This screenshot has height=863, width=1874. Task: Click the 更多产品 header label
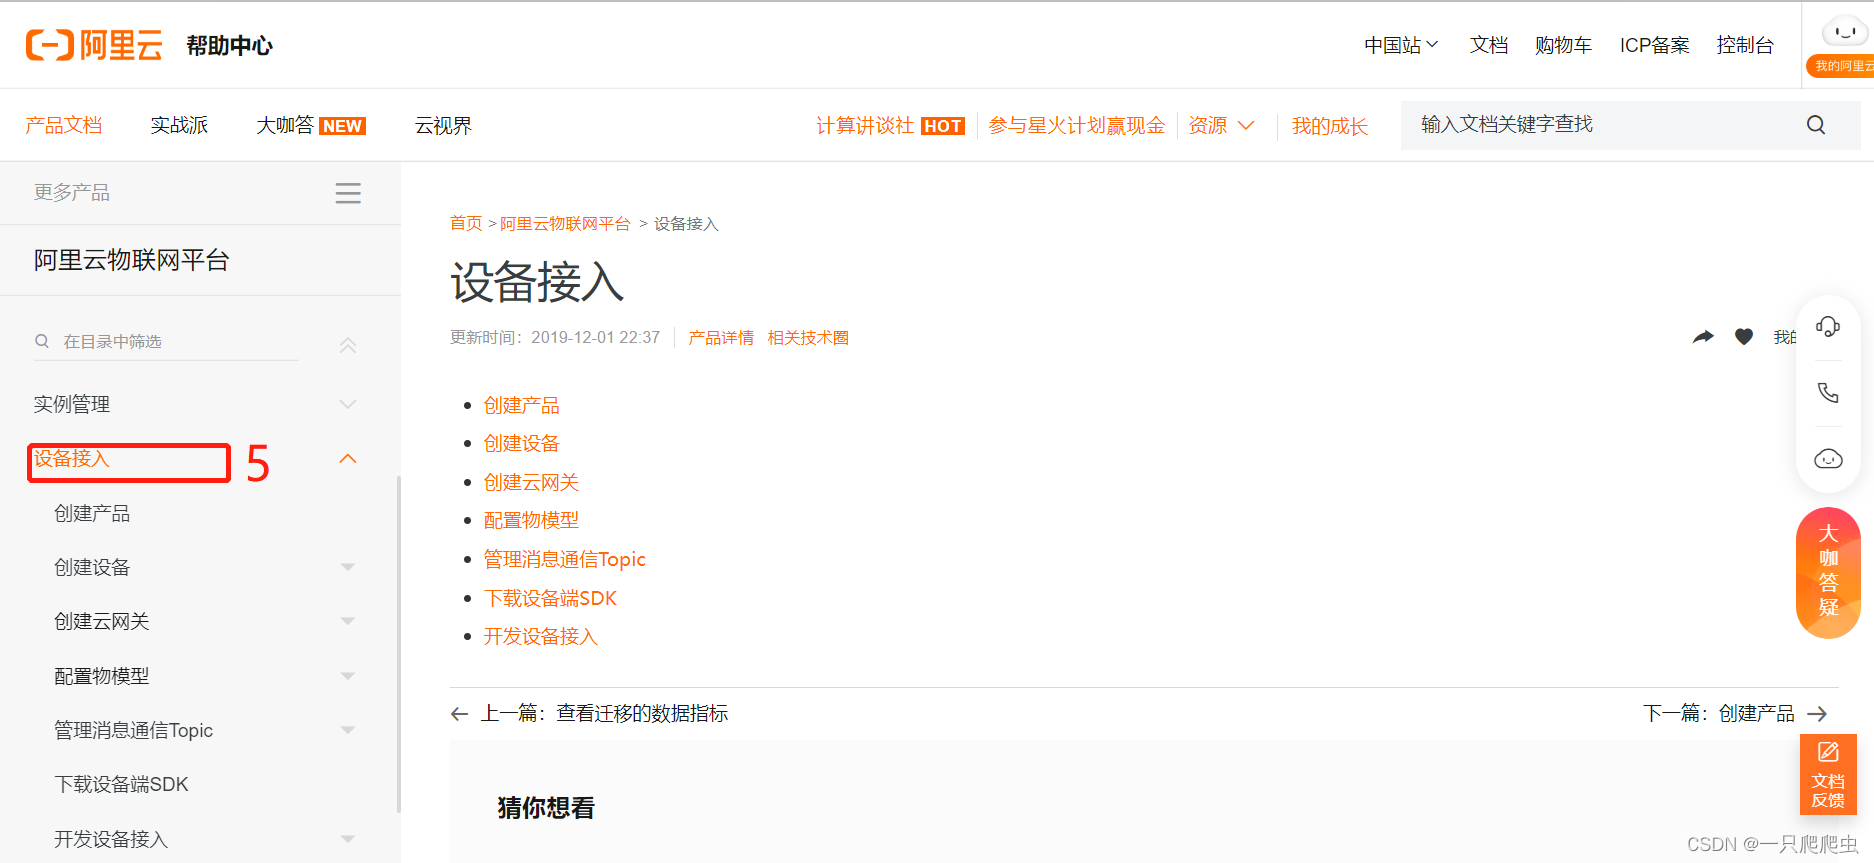click(x=72, y=192)
